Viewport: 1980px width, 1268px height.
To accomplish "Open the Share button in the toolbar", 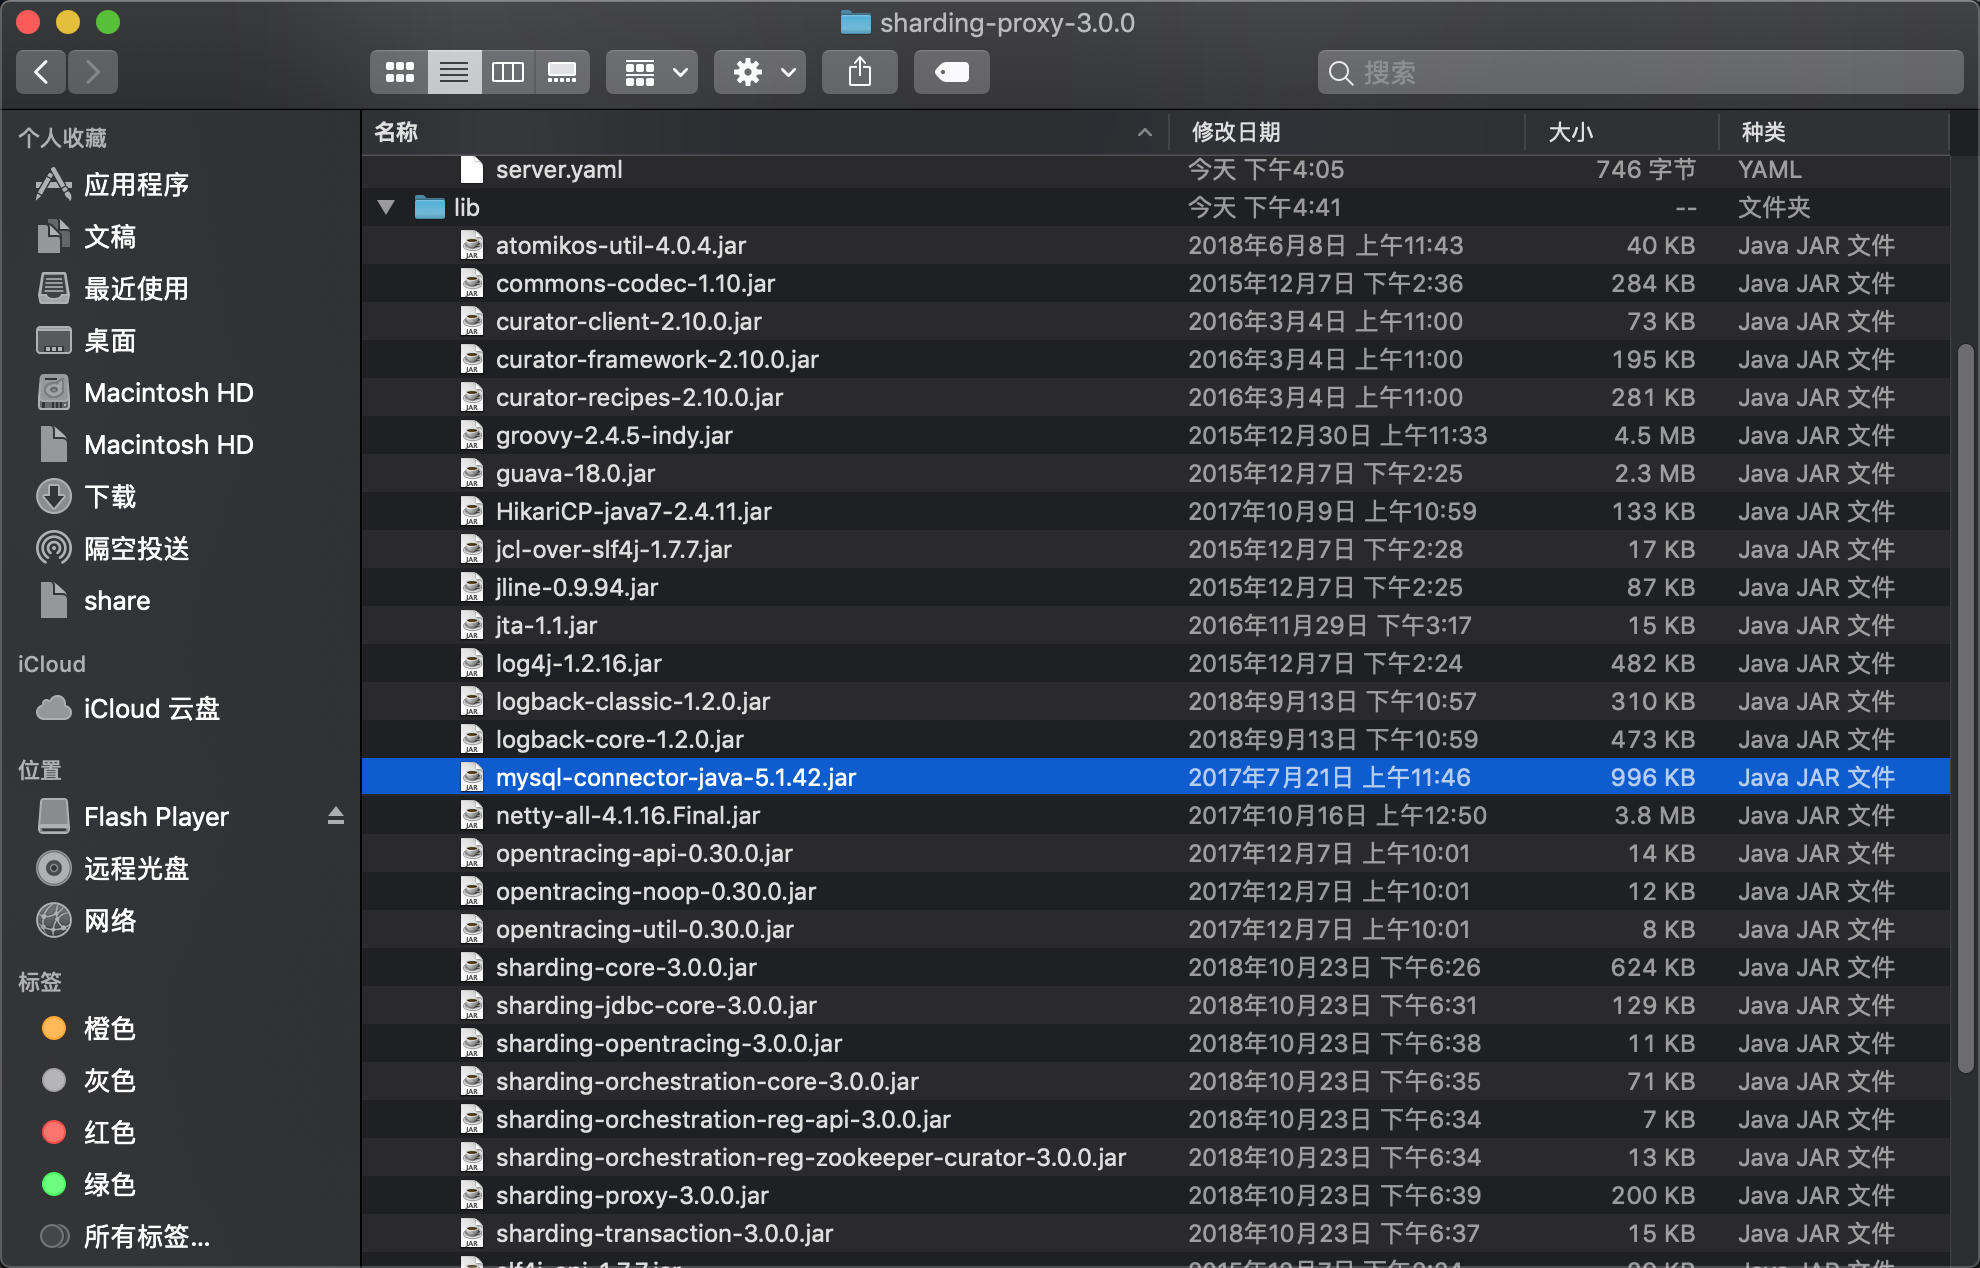I will pos(859,71).
